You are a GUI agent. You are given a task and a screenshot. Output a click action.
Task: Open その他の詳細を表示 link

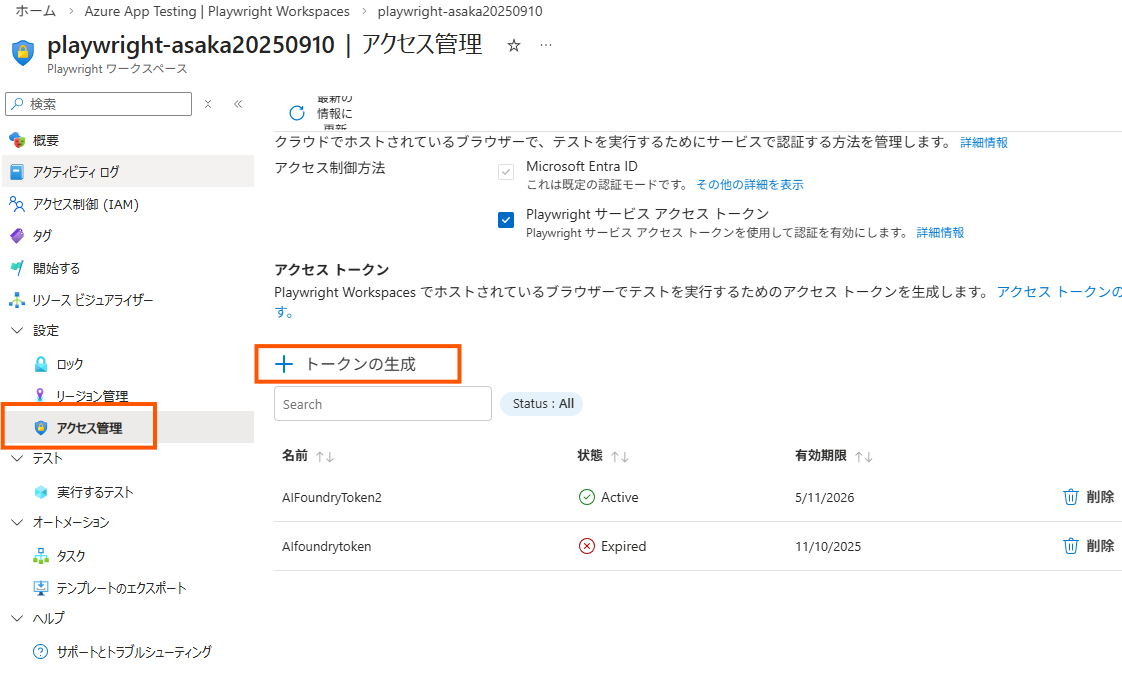(x=750, y=185)
